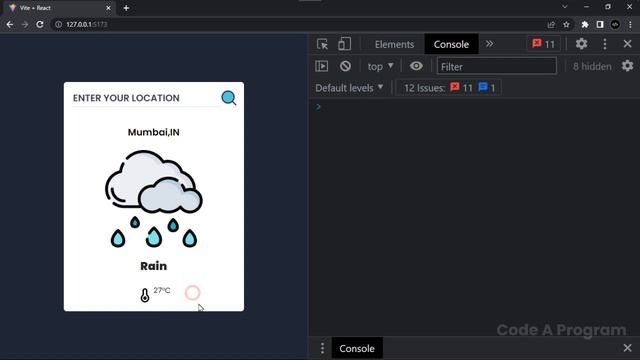Open the Chrome three-dot menu
The height and width of the screenshot is (360, 640).
point(631,24)
